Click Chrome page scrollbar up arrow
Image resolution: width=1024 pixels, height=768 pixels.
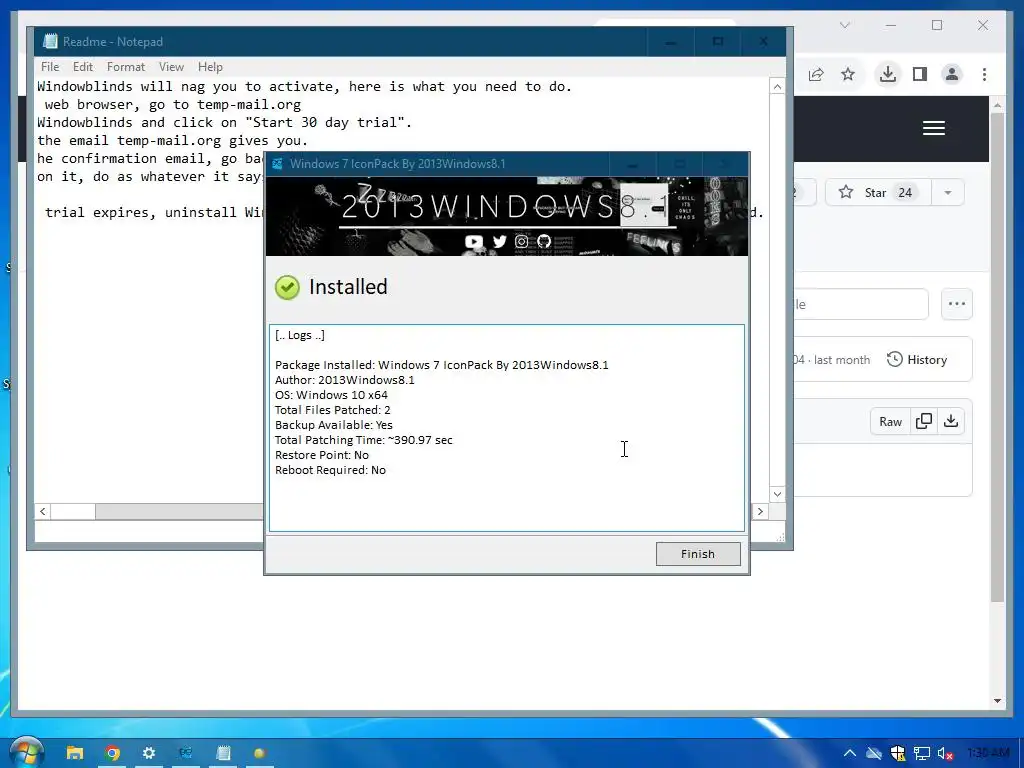[x=997, y=105]
